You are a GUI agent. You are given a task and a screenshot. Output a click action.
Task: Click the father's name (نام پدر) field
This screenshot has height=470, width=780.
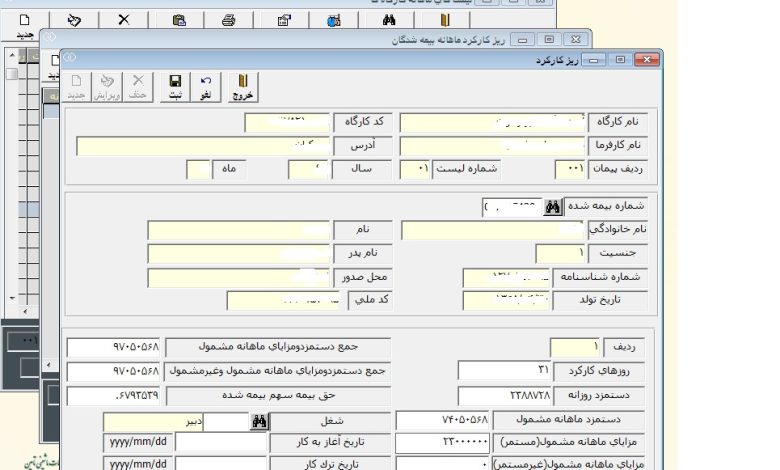pos(239,254)
